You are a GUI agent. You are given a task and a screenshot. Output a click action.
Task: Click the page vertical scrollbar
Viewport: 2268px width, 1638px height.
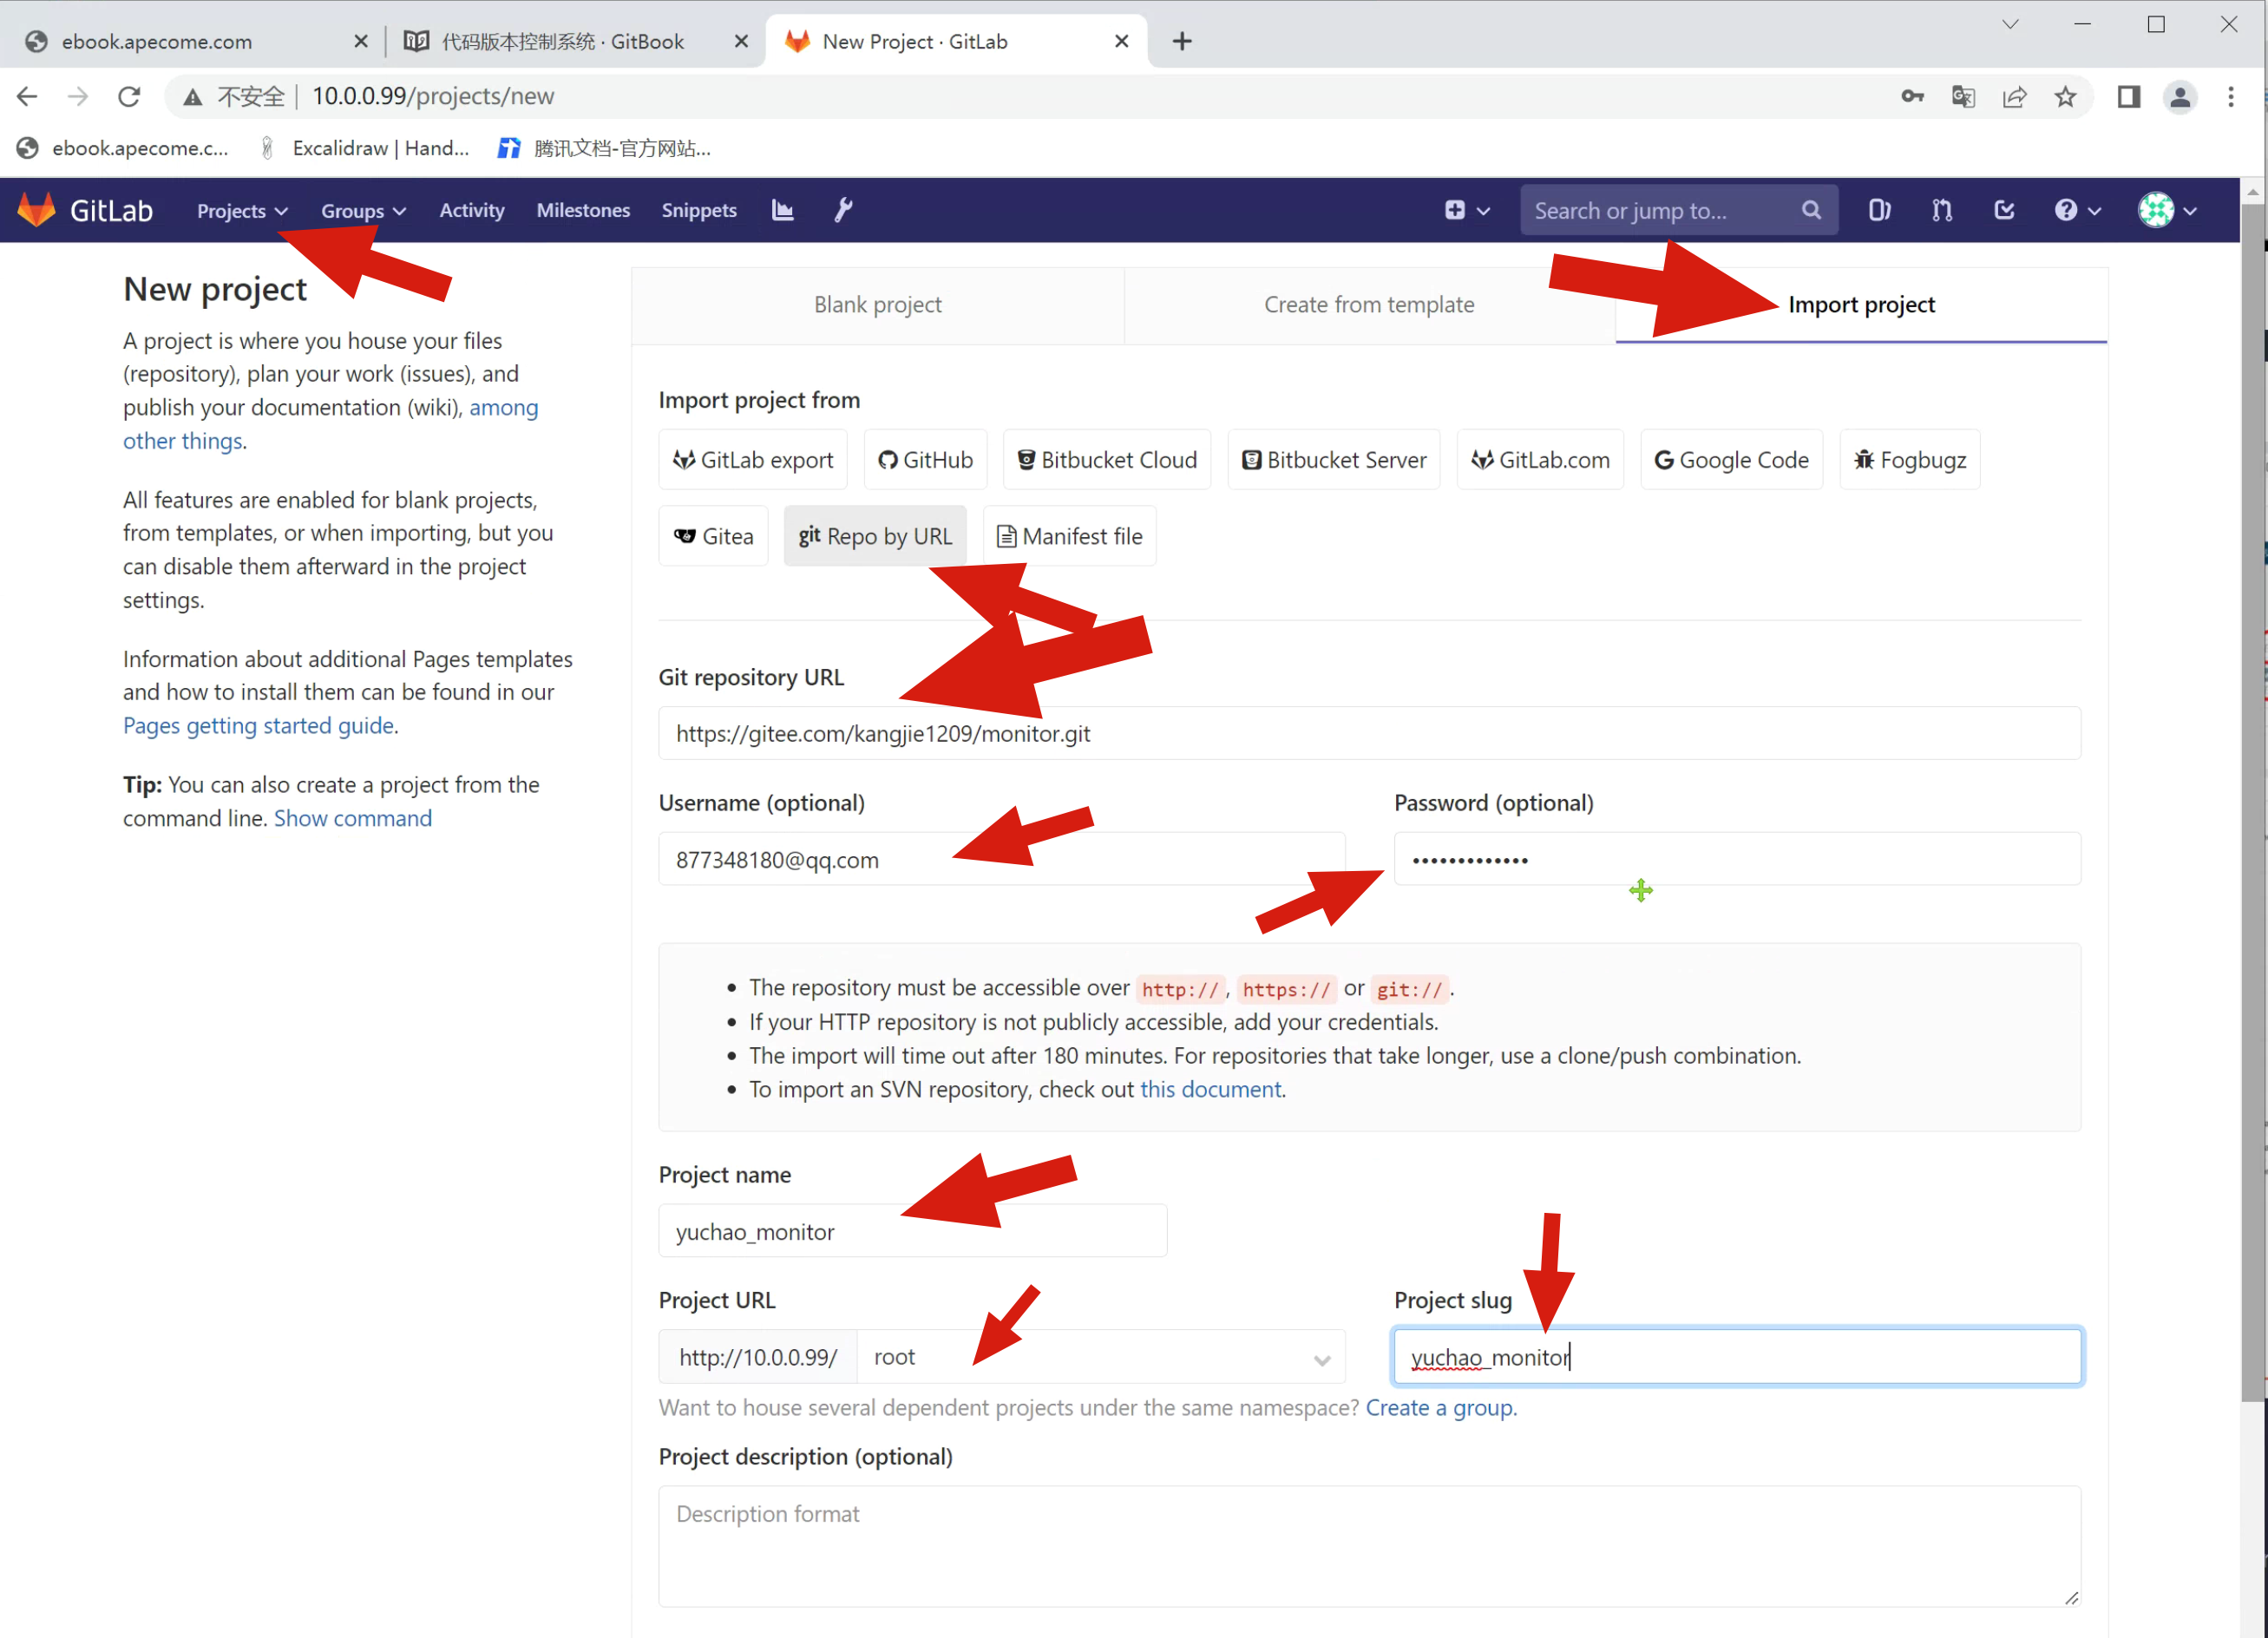(2252, 800)
